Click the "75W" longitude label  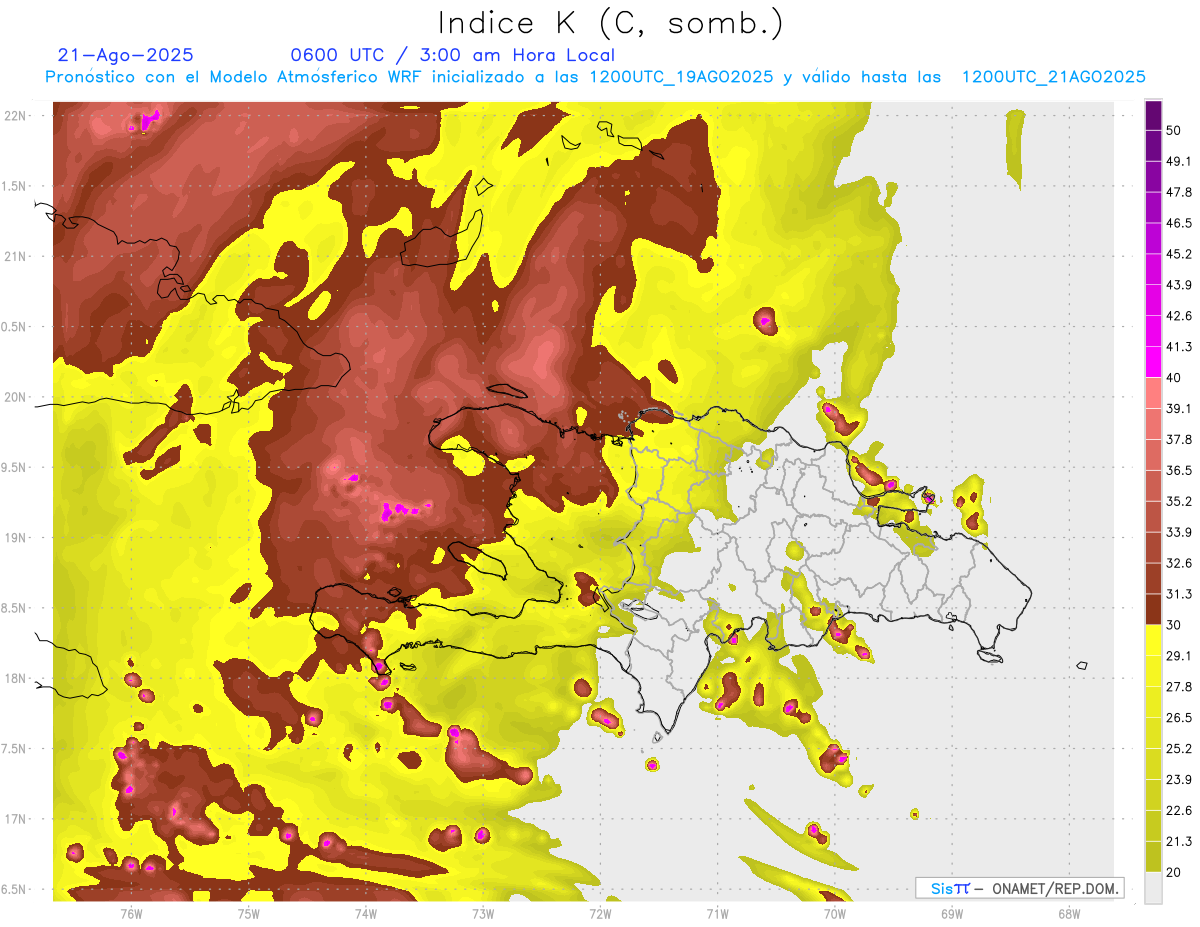pos(248,913)
